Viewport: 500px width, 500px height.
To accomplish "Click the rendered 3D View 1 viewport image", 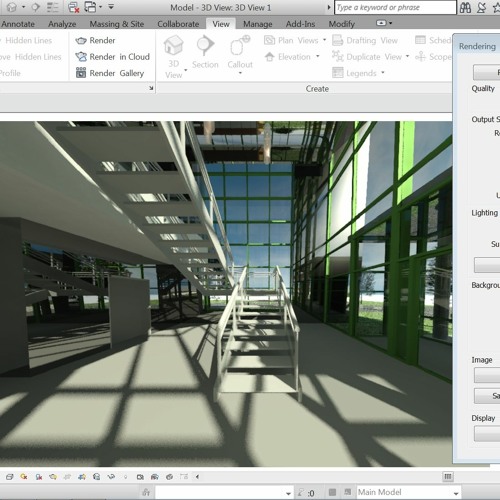I will (x=226, y=293).
